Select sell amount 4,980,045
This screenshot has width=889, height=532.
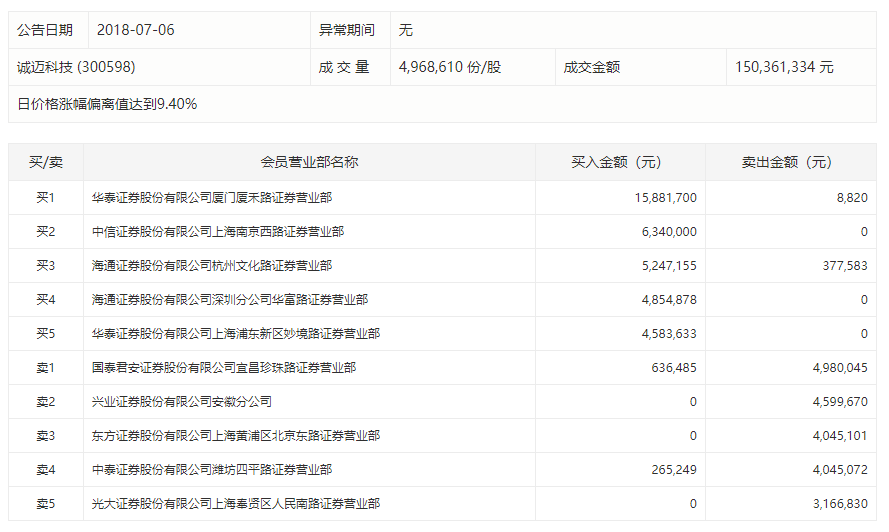(x=840, y=368)
